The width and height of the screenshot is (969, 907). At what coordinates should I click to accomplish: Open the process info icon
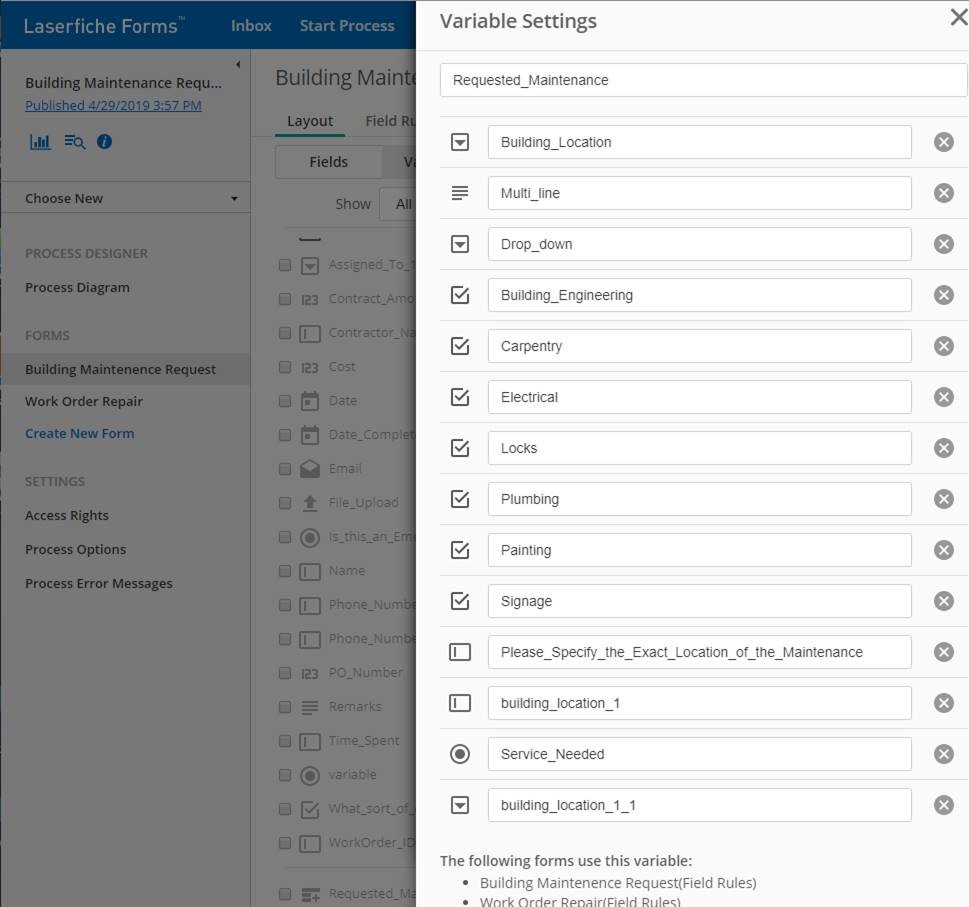pyautogui.click(x=104, y=142)
